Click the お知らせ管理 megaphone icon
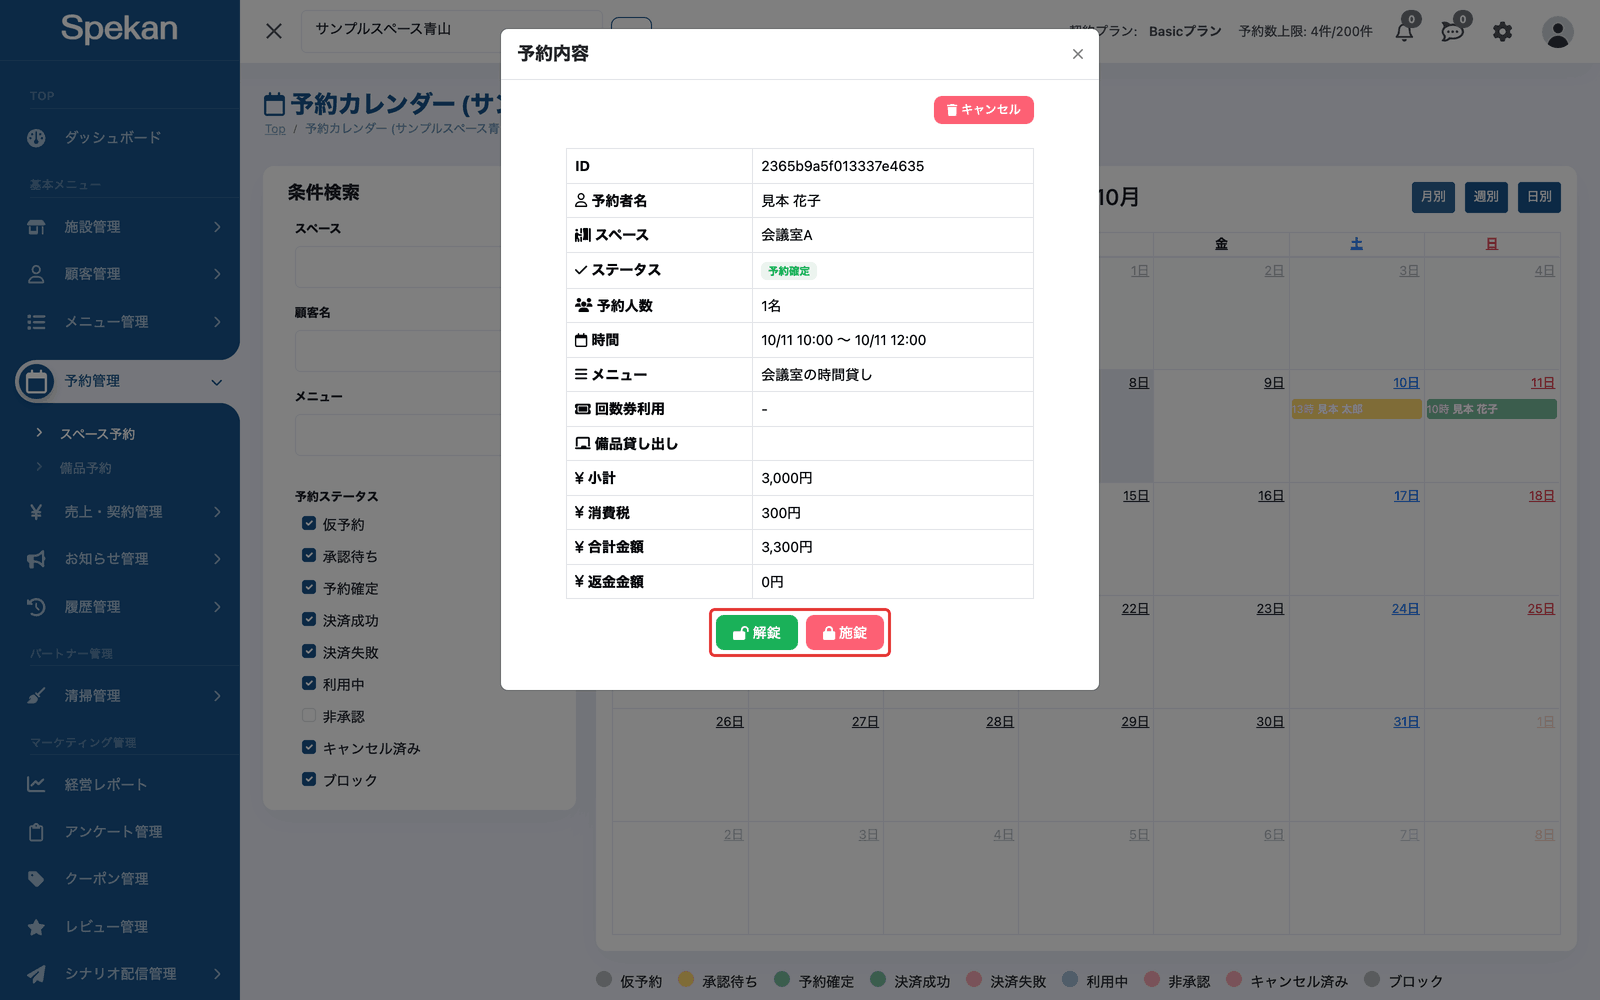Viewport: 1600px width, 1000px height. coord(36,559)
